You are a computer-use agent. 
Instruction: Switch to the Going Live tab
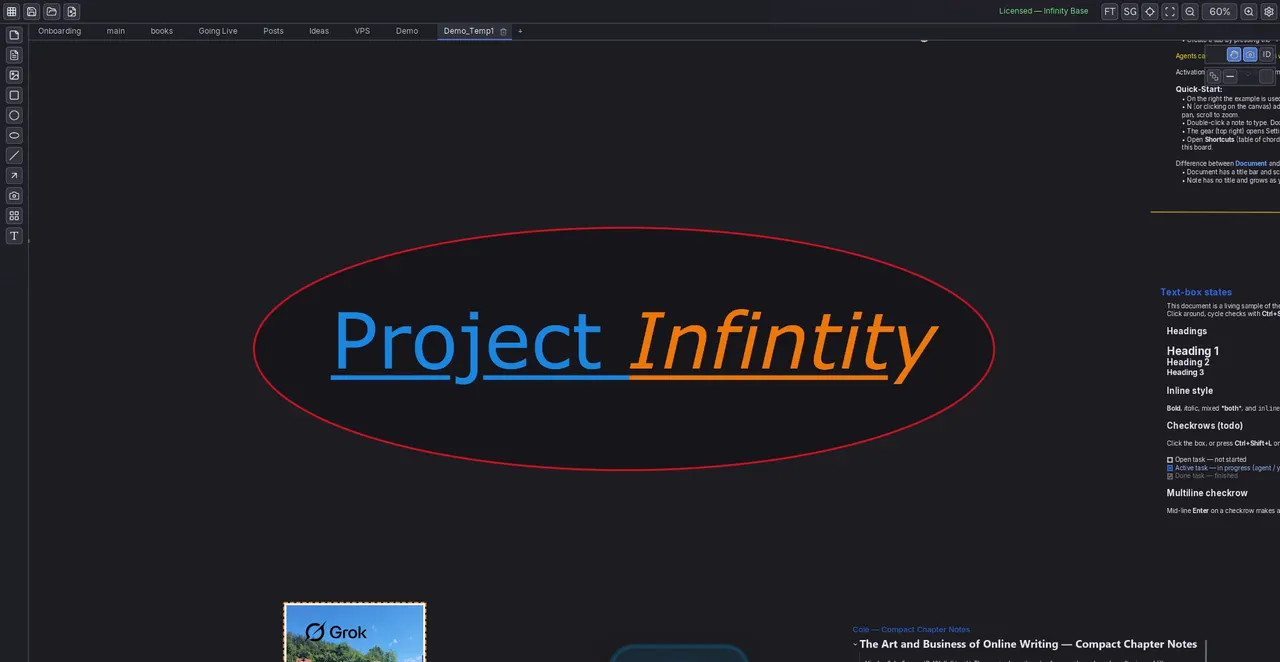point(218,31)
